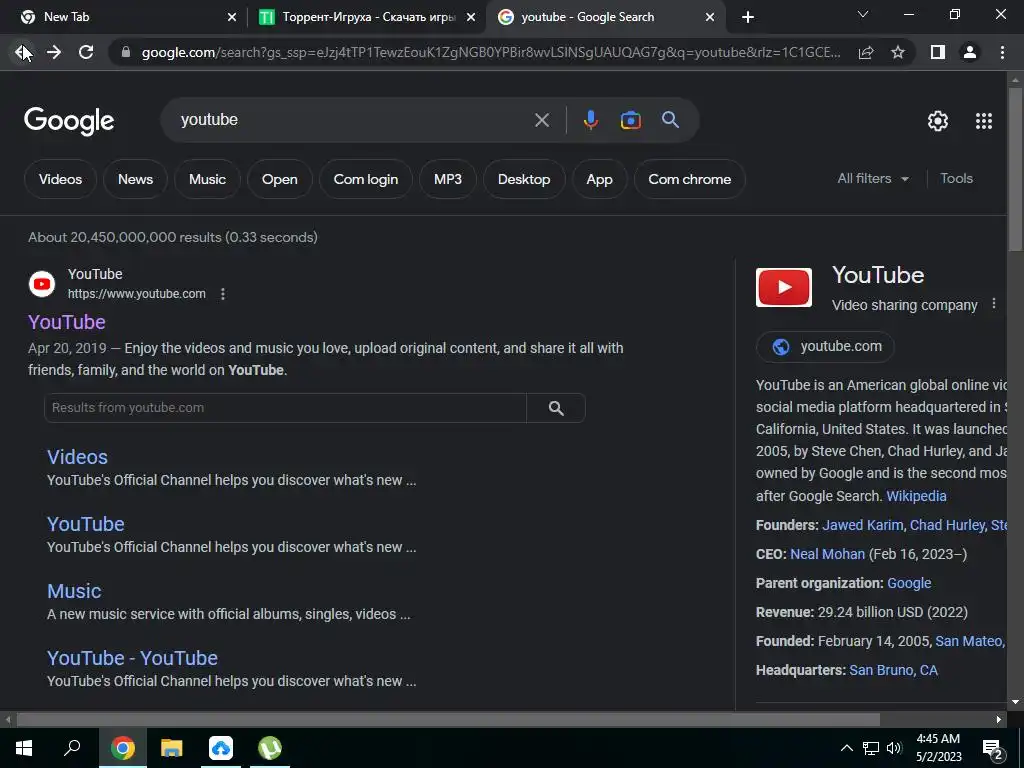1024x768 pixels.
Task: Click the Google logo
Action: pos(69,121)
